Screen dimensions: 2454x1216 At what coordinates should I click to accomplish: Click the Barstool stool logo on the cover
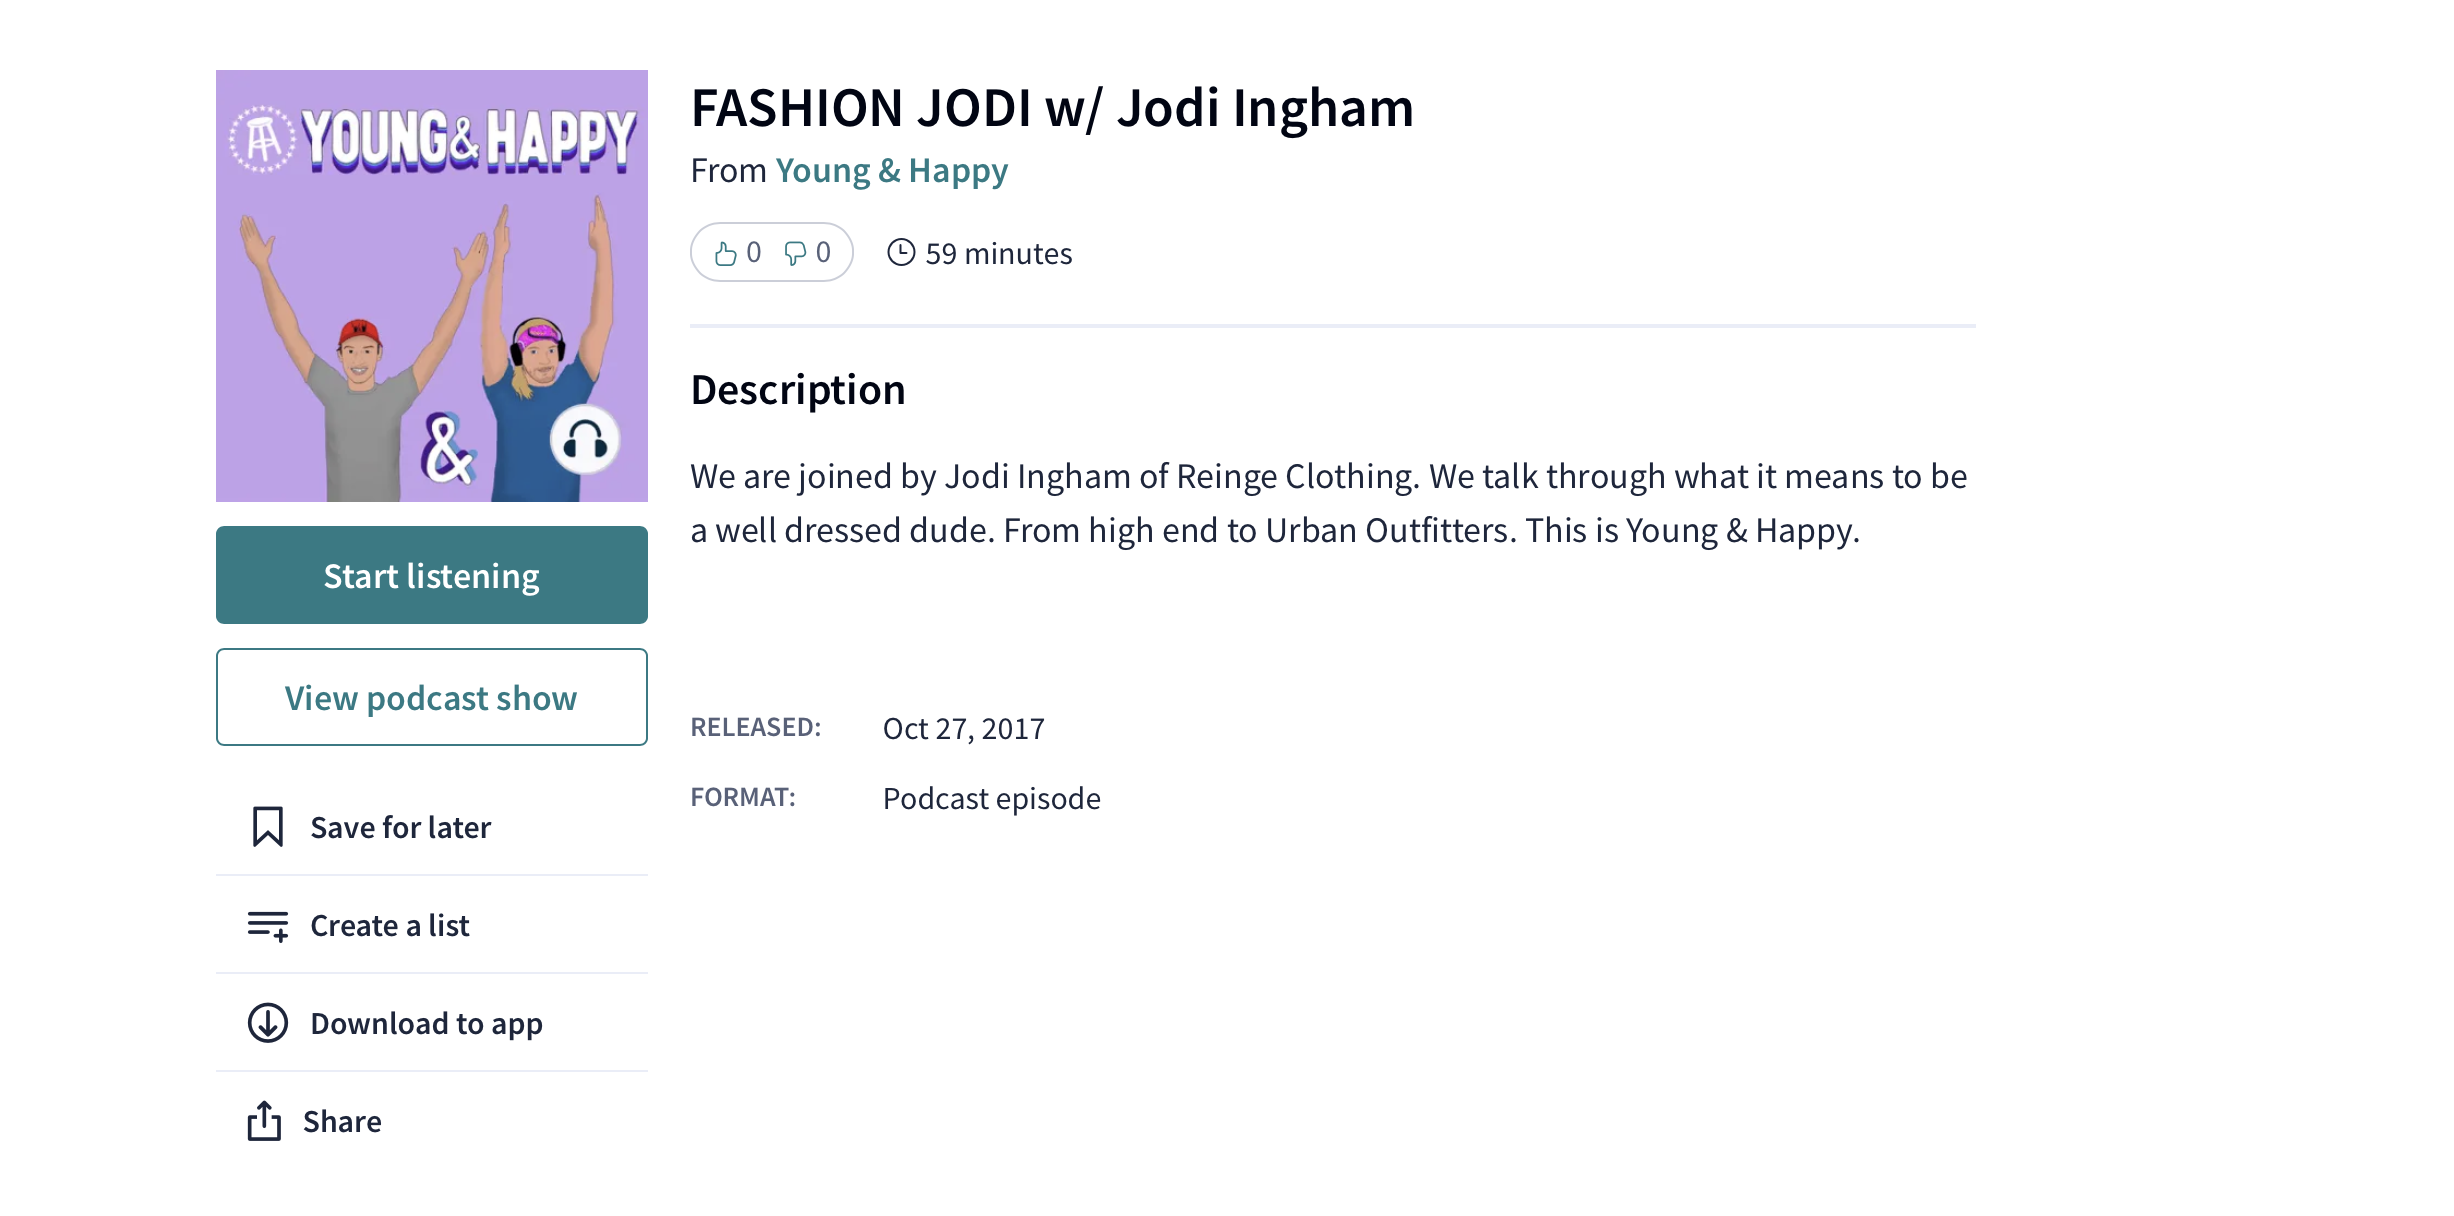pyautogui.click(x=263, y=139)
